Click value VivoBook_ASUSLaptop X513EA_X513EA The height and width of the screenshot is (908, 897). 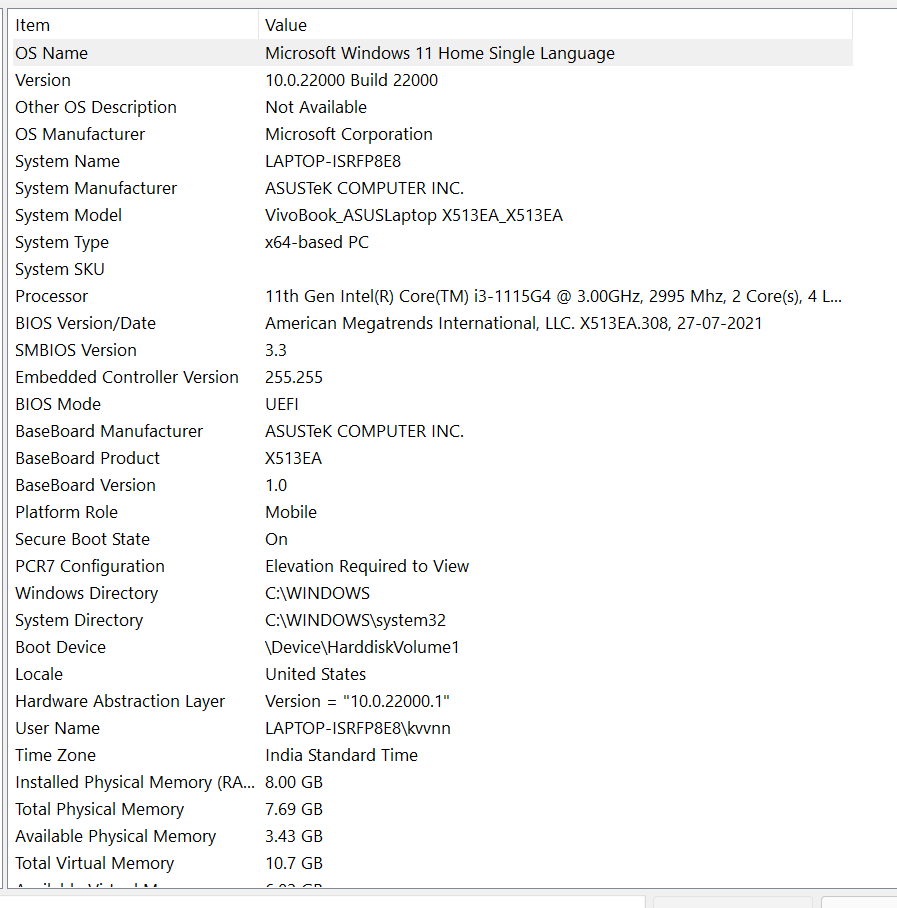tap(414, 215)
